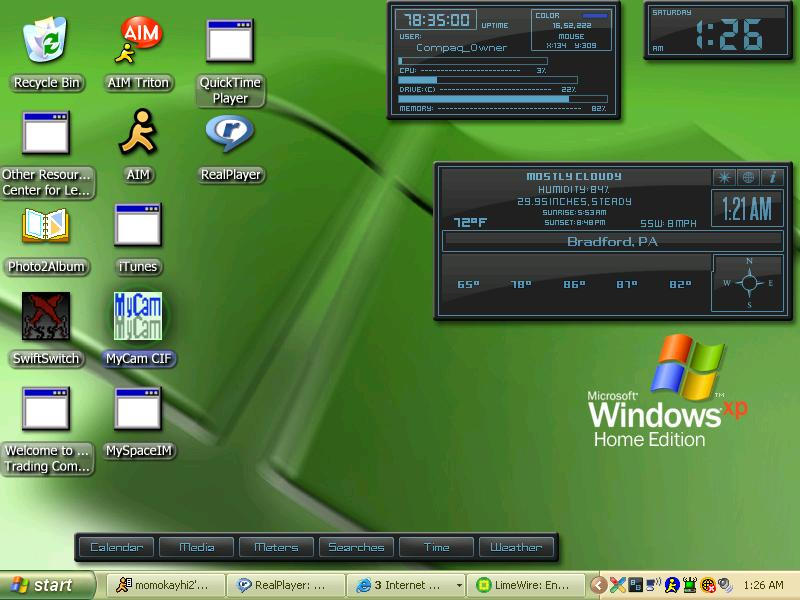Click the 1:21 AM weather update time
The height and width of the screenshot is (600, 800).
click(747, 209)
